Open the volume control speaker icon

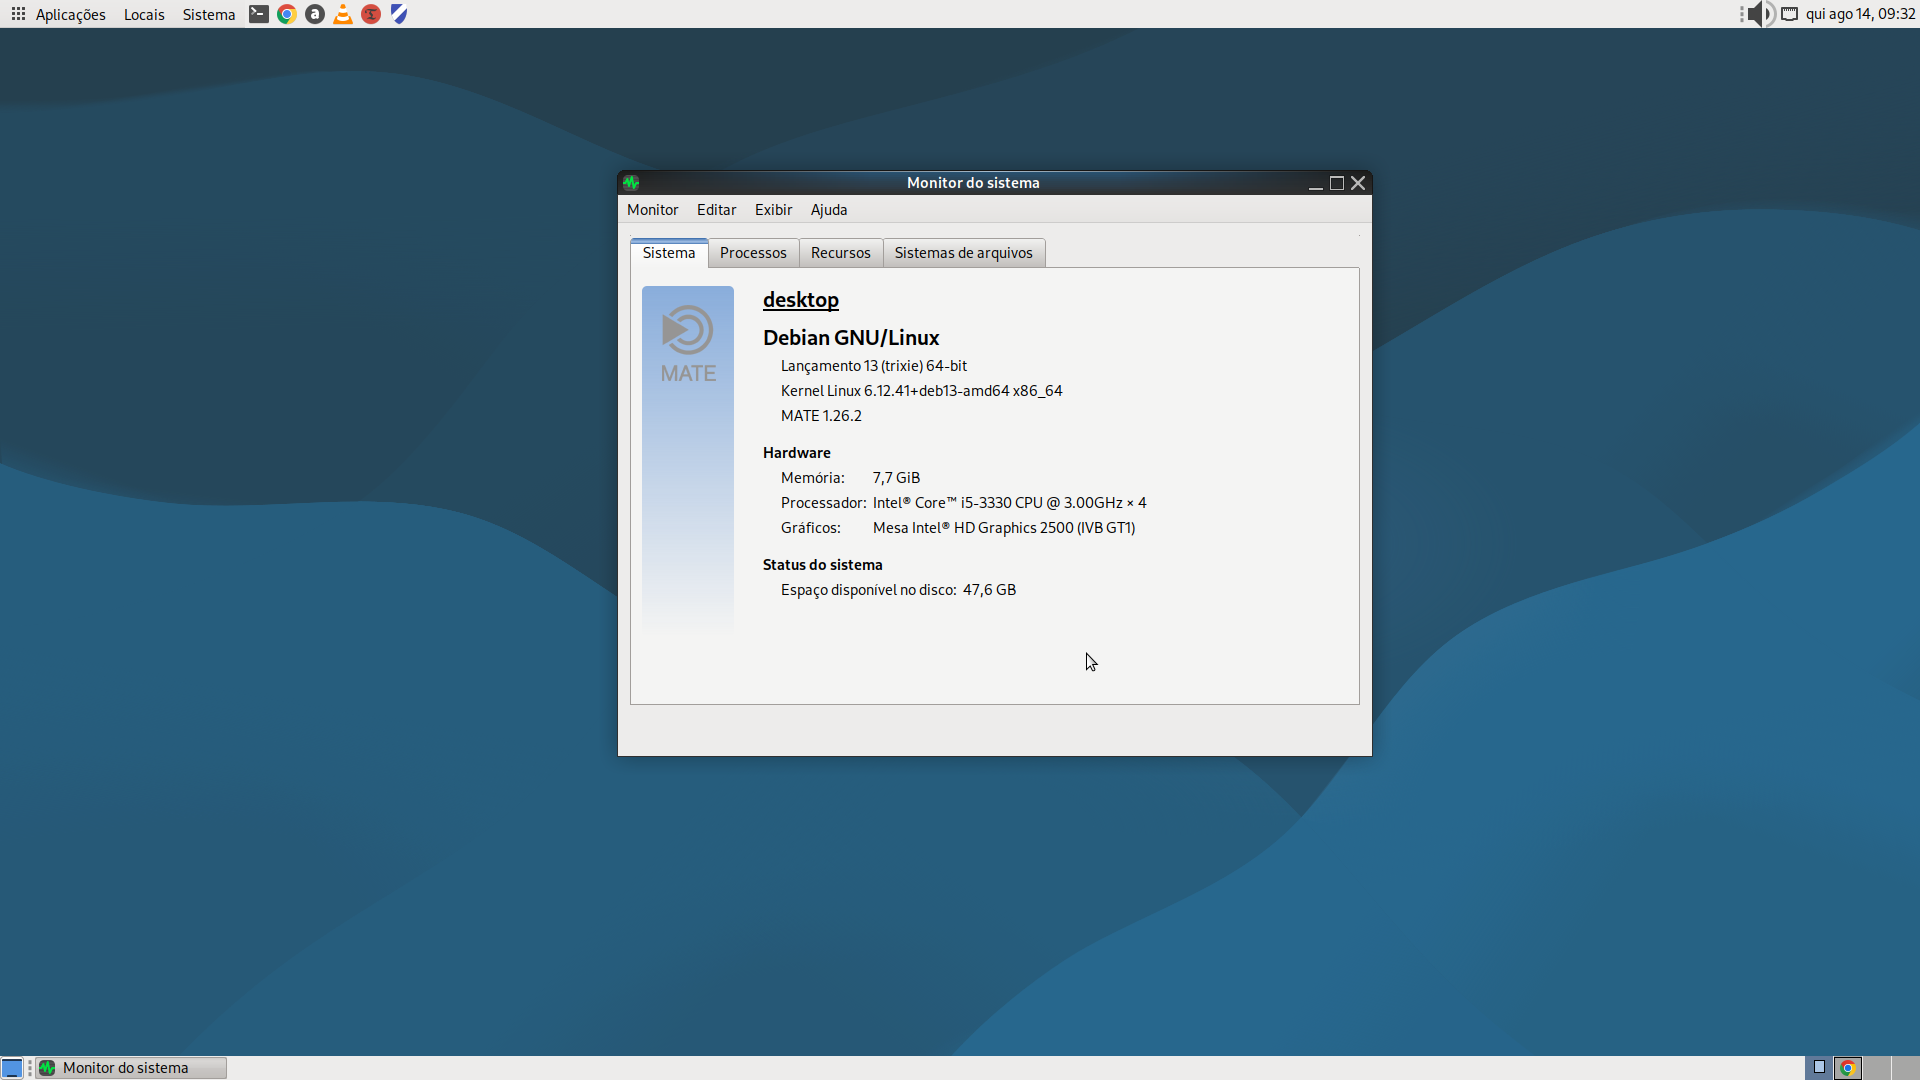tap(1761, 14)
